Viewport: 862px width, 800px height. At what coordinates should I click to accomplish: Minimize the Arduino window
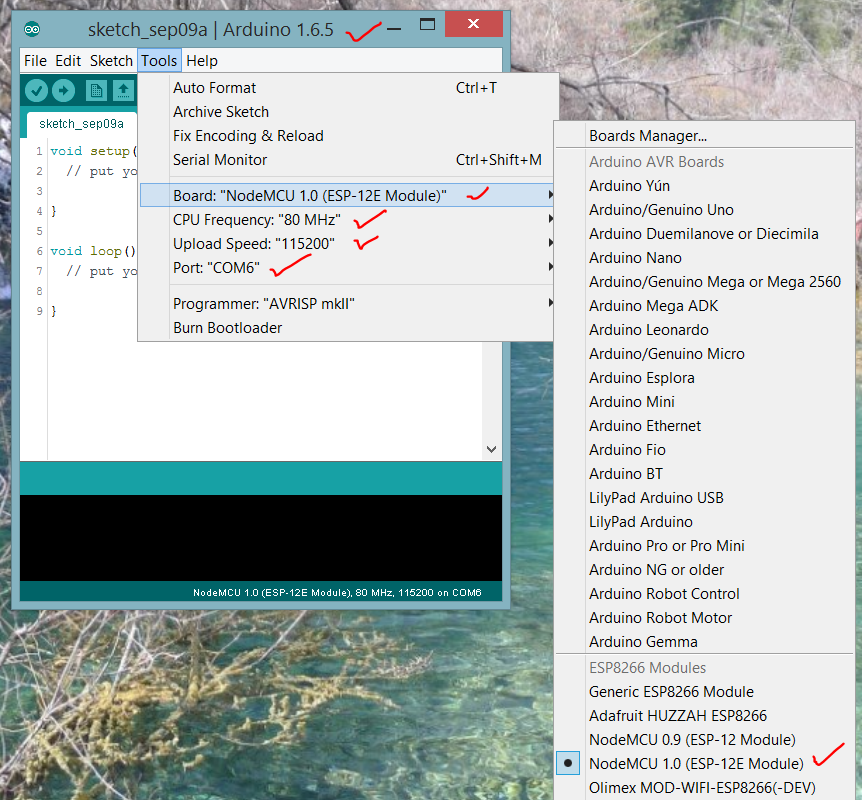[394, 28]
